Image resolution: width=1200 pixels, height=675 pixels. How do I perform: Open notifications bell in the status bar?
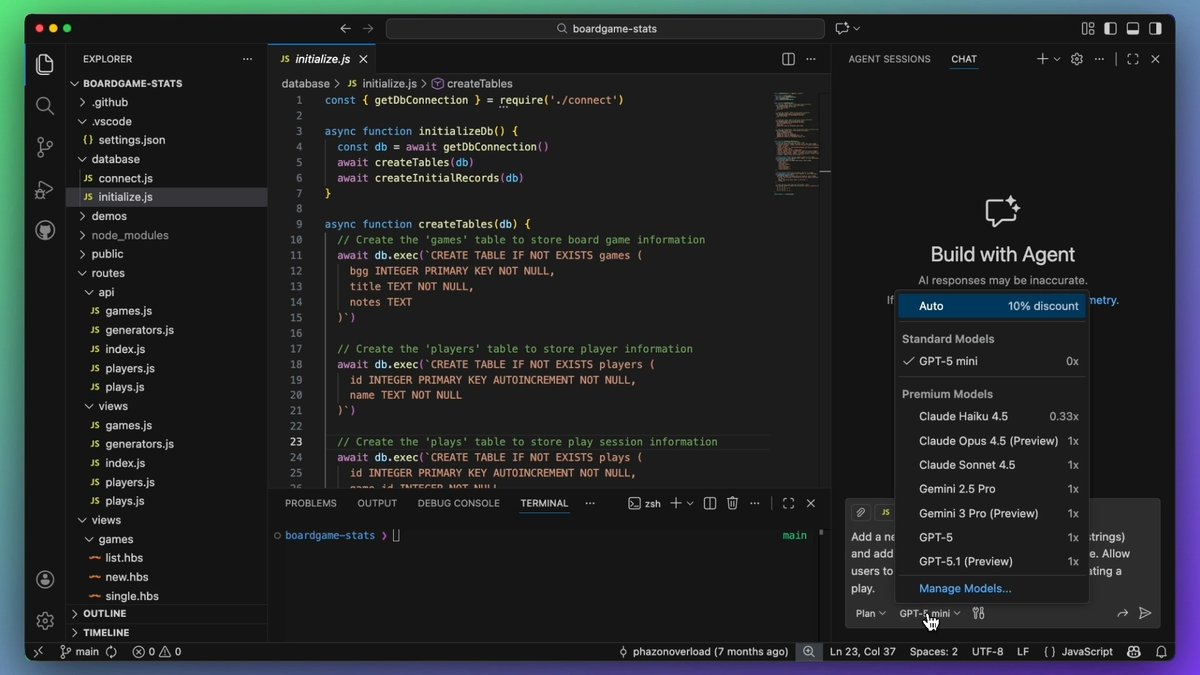point(1160,651)
